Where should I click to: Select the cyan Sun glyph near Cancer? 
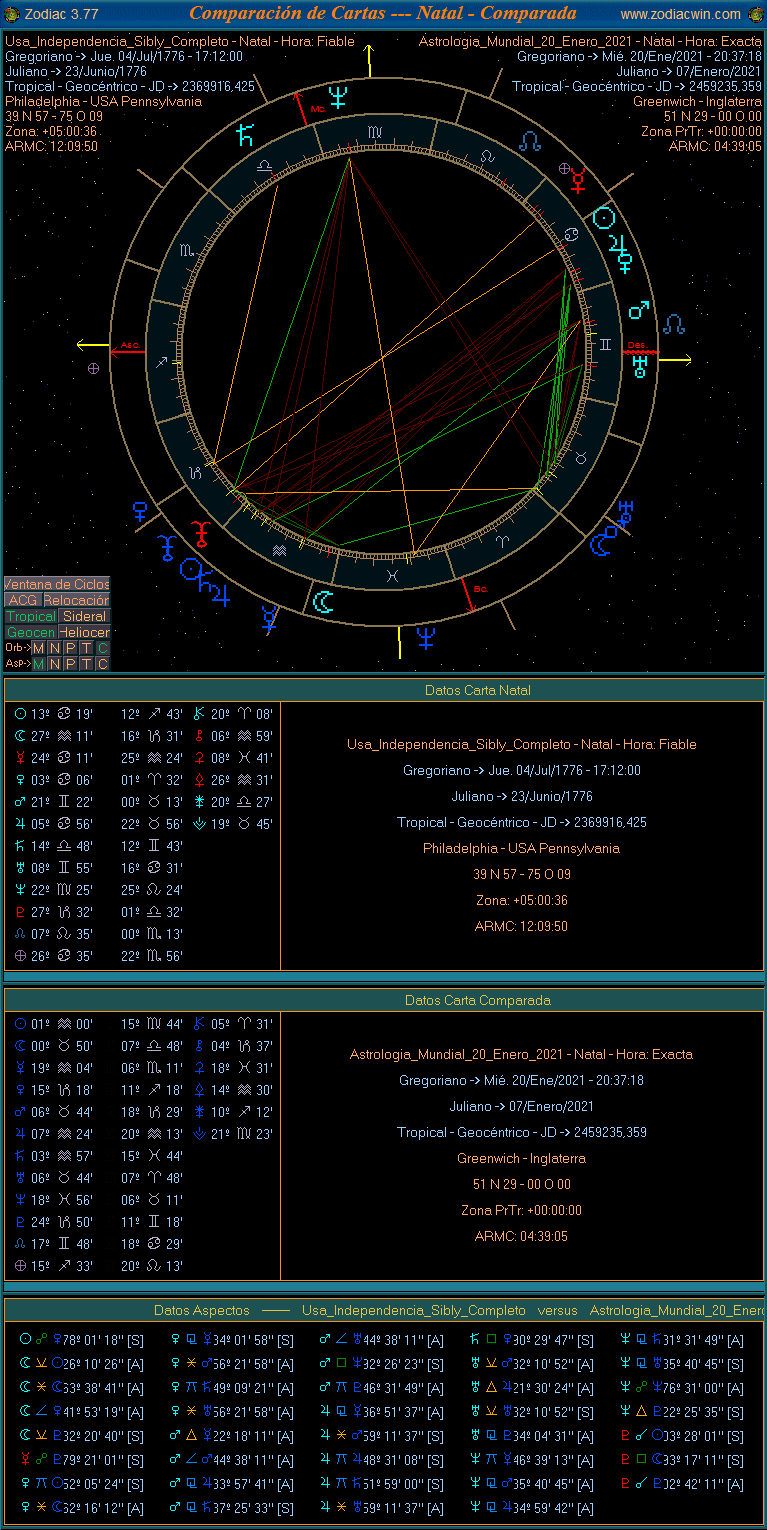coord(603,219)
